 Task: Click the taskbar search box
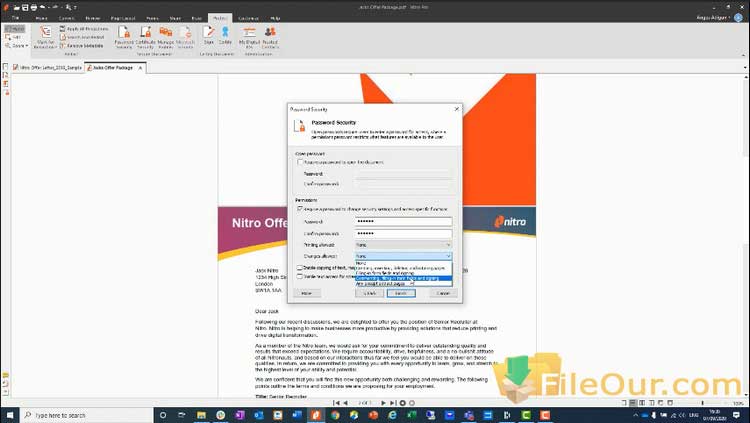(x=87, y=415)
